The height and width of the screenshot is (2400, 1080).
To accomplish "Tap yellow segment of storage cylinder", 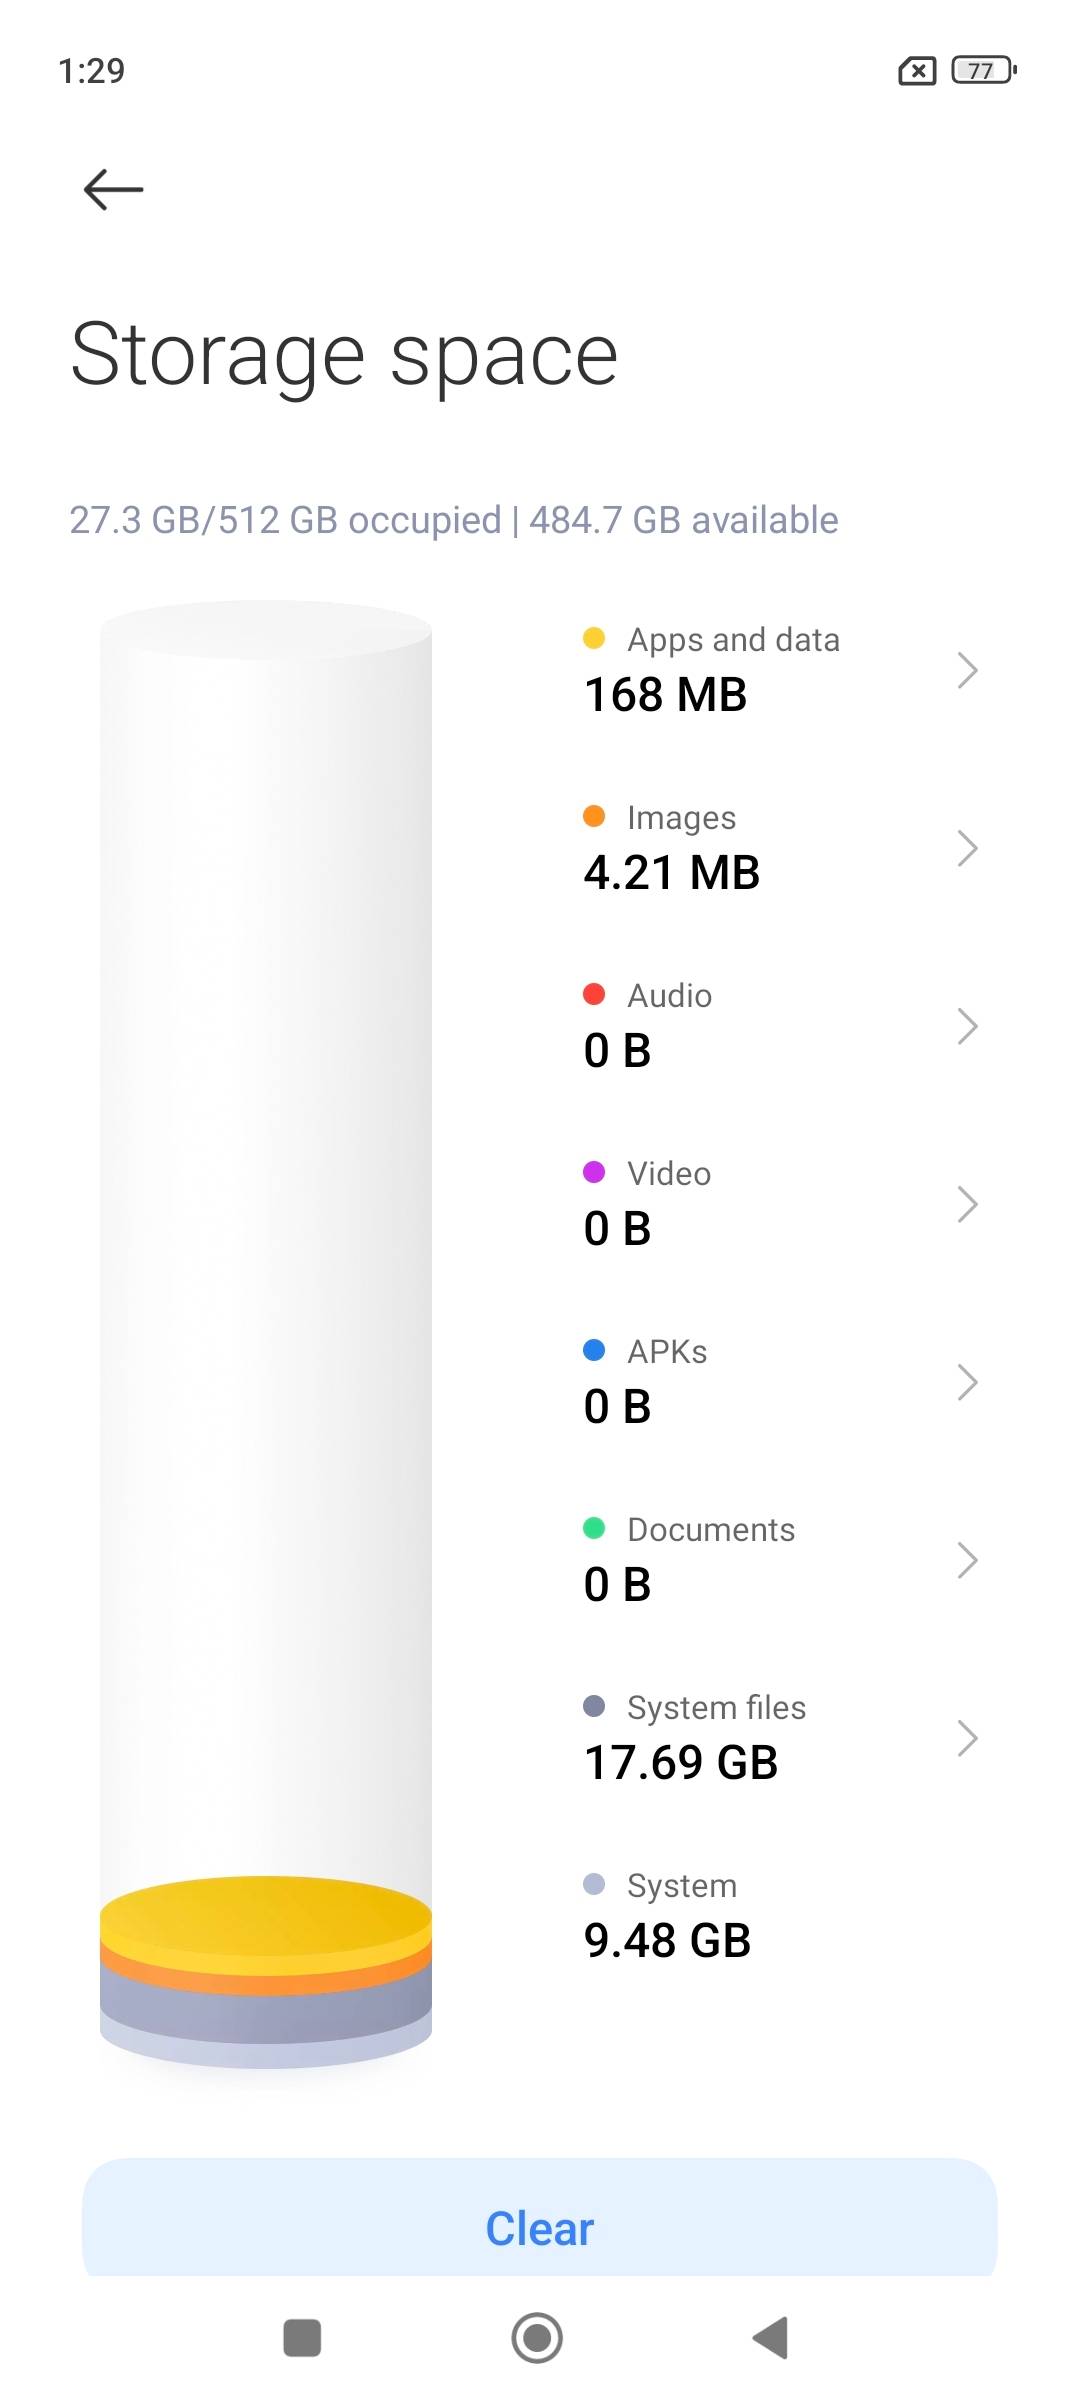I will coord(266,1918).
